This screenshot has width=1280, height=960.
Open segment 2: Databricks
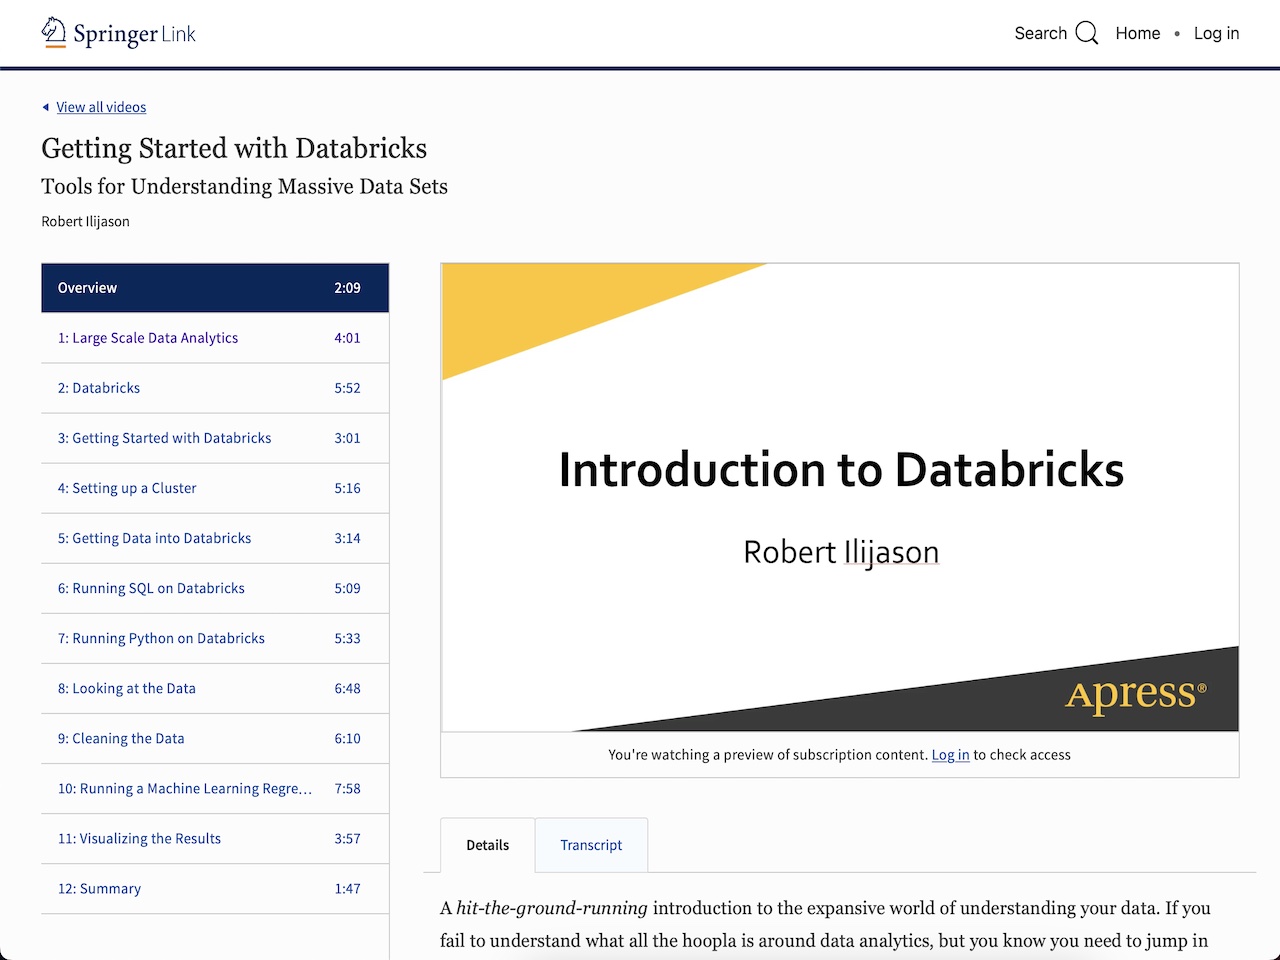click(215, 388)
